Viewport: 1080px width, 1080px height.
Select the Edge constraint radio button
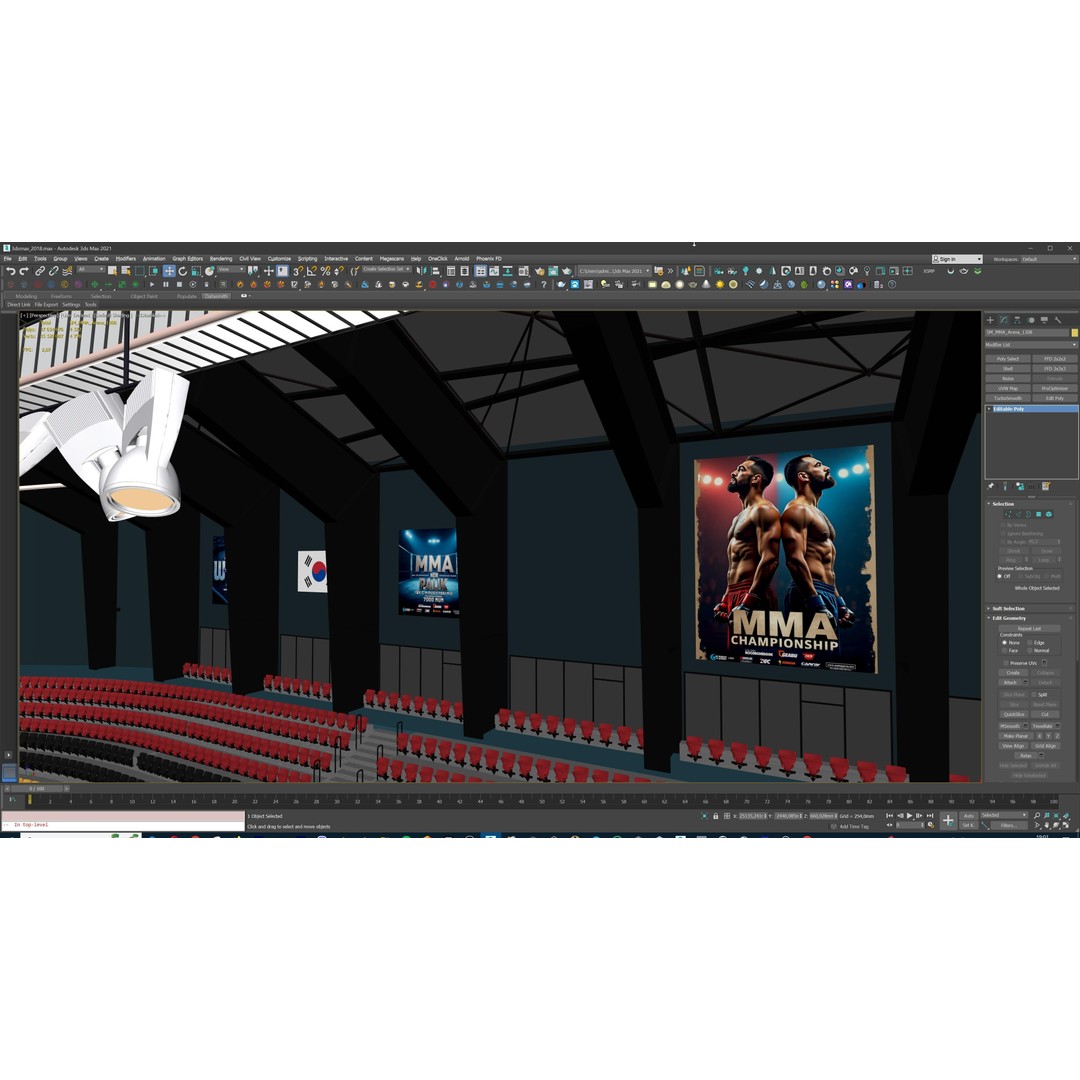coord(1030,643)
